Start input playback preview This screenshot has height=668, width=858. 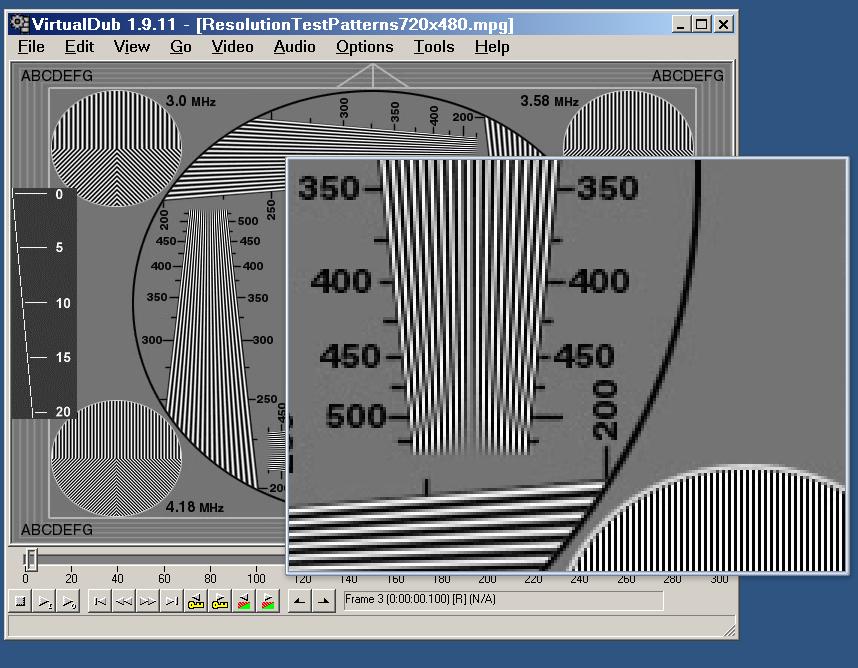pos(45,601)
